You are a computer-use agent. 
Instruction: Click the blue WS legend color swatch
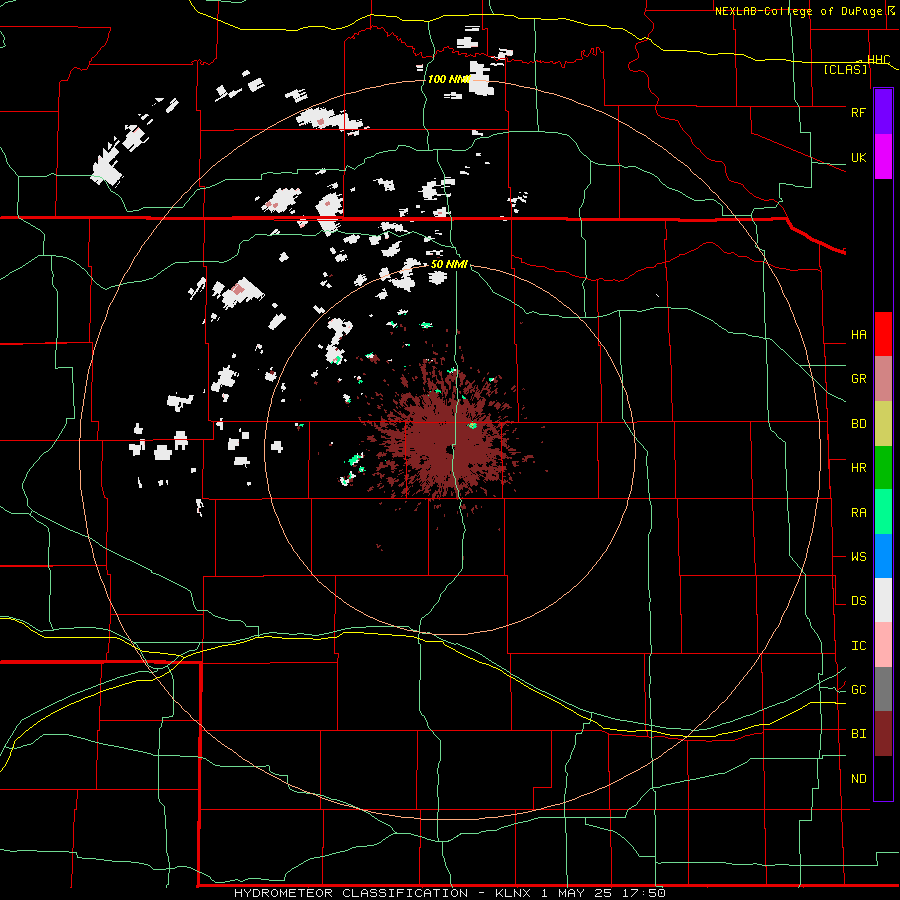pyautogui.click(x=883, y=556)
